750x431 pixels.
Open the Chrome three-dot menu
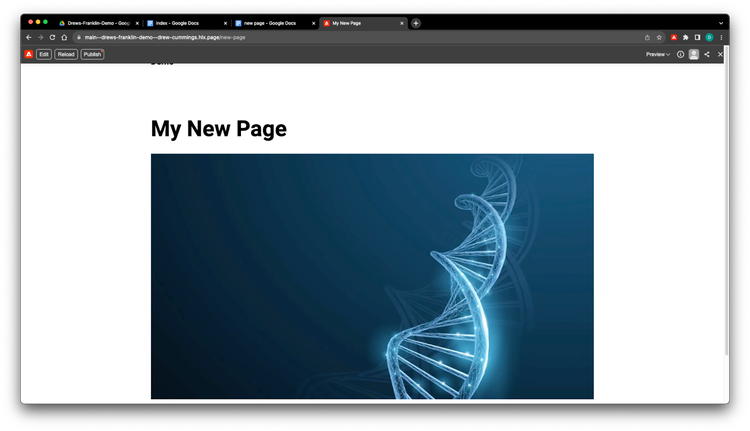coord(721,37)
